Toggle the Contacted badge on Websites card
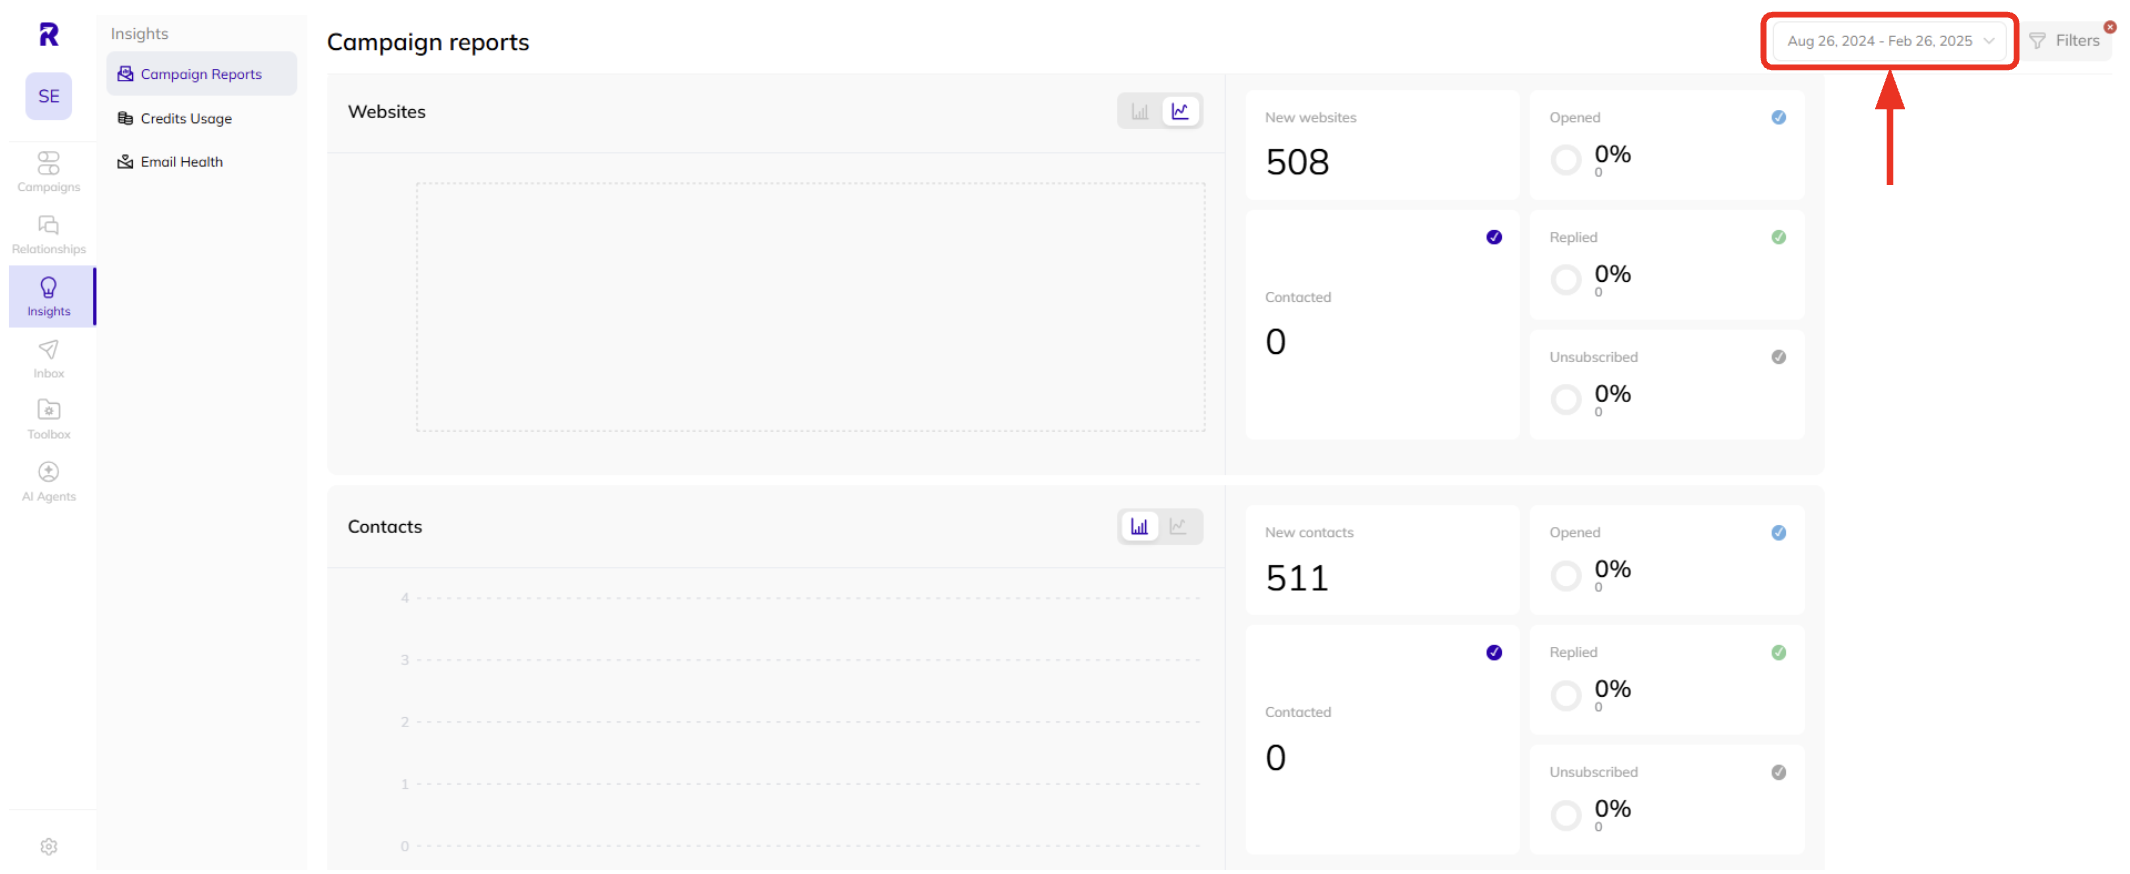Image resolution: width=2130 pixels, height=874 pixels. [x=1493, y=237]
